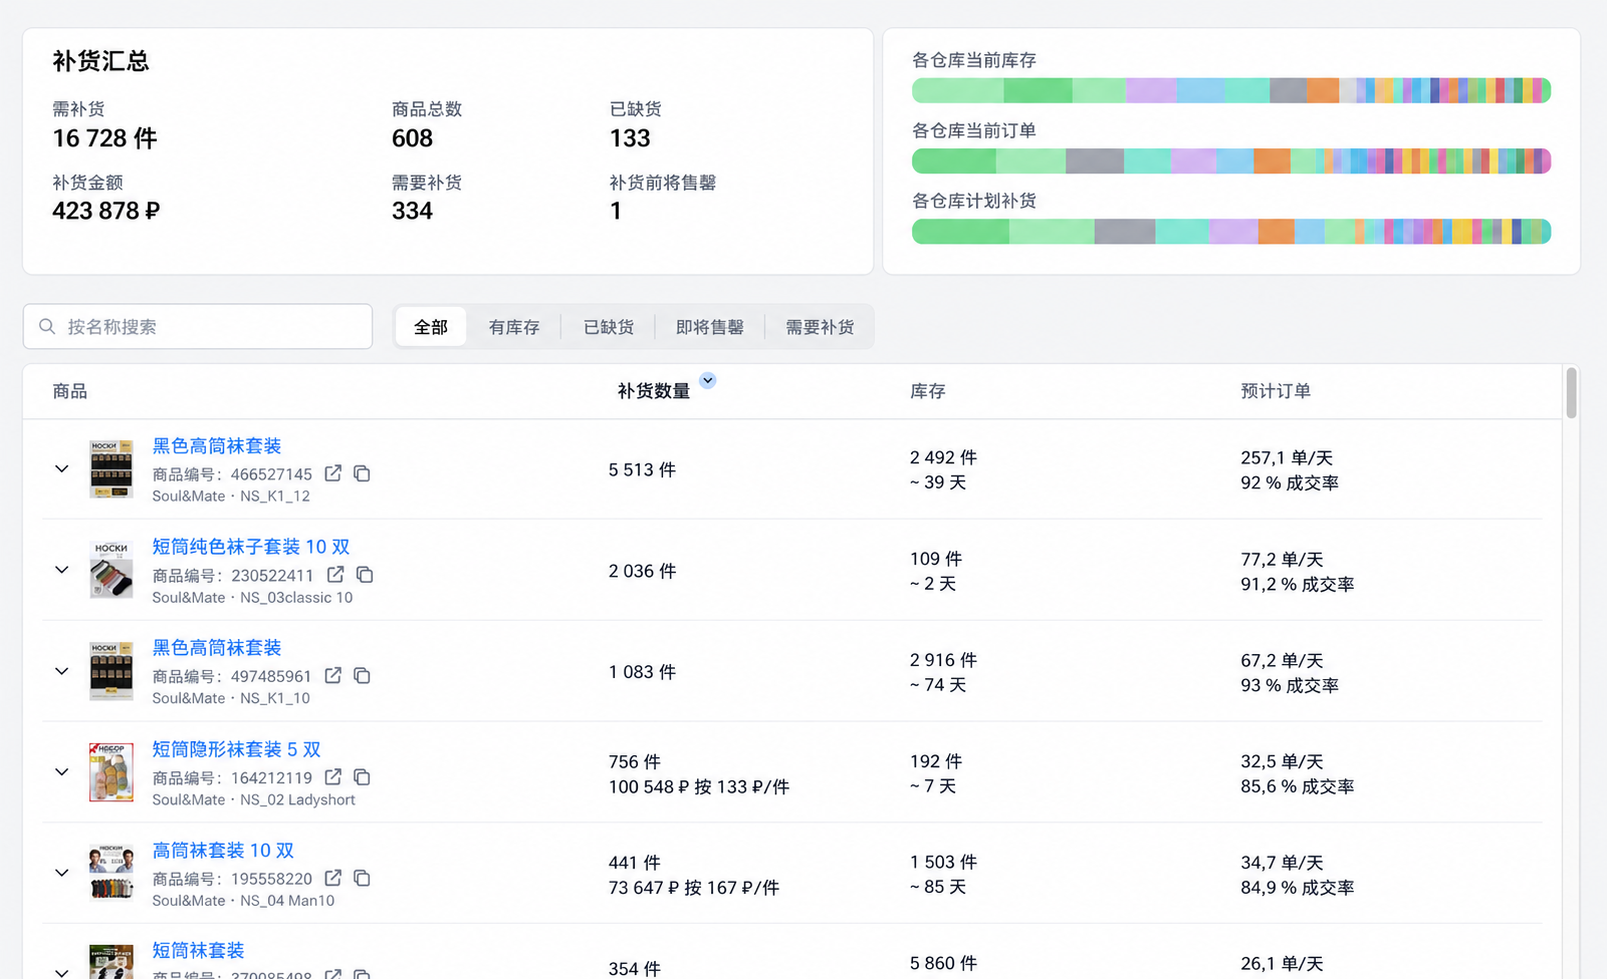Viewport: 1607px width, 979px height.
Task: Focus the 按名称搜索 search field
Action: (198, 327)
